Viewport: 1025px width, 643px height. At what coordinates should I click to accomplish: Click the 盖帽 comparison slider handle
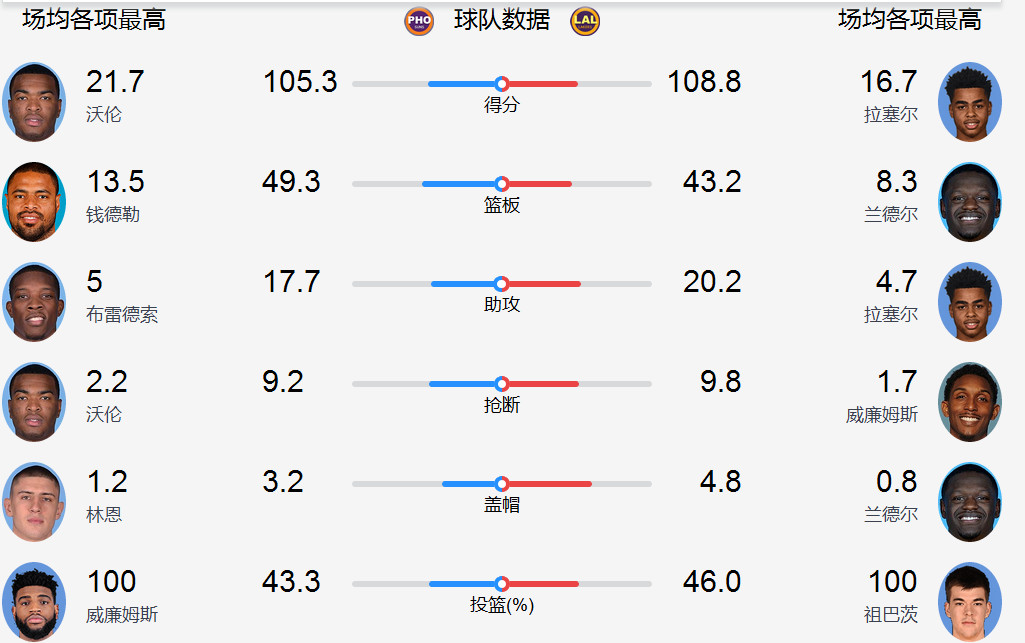coord(502,484)
